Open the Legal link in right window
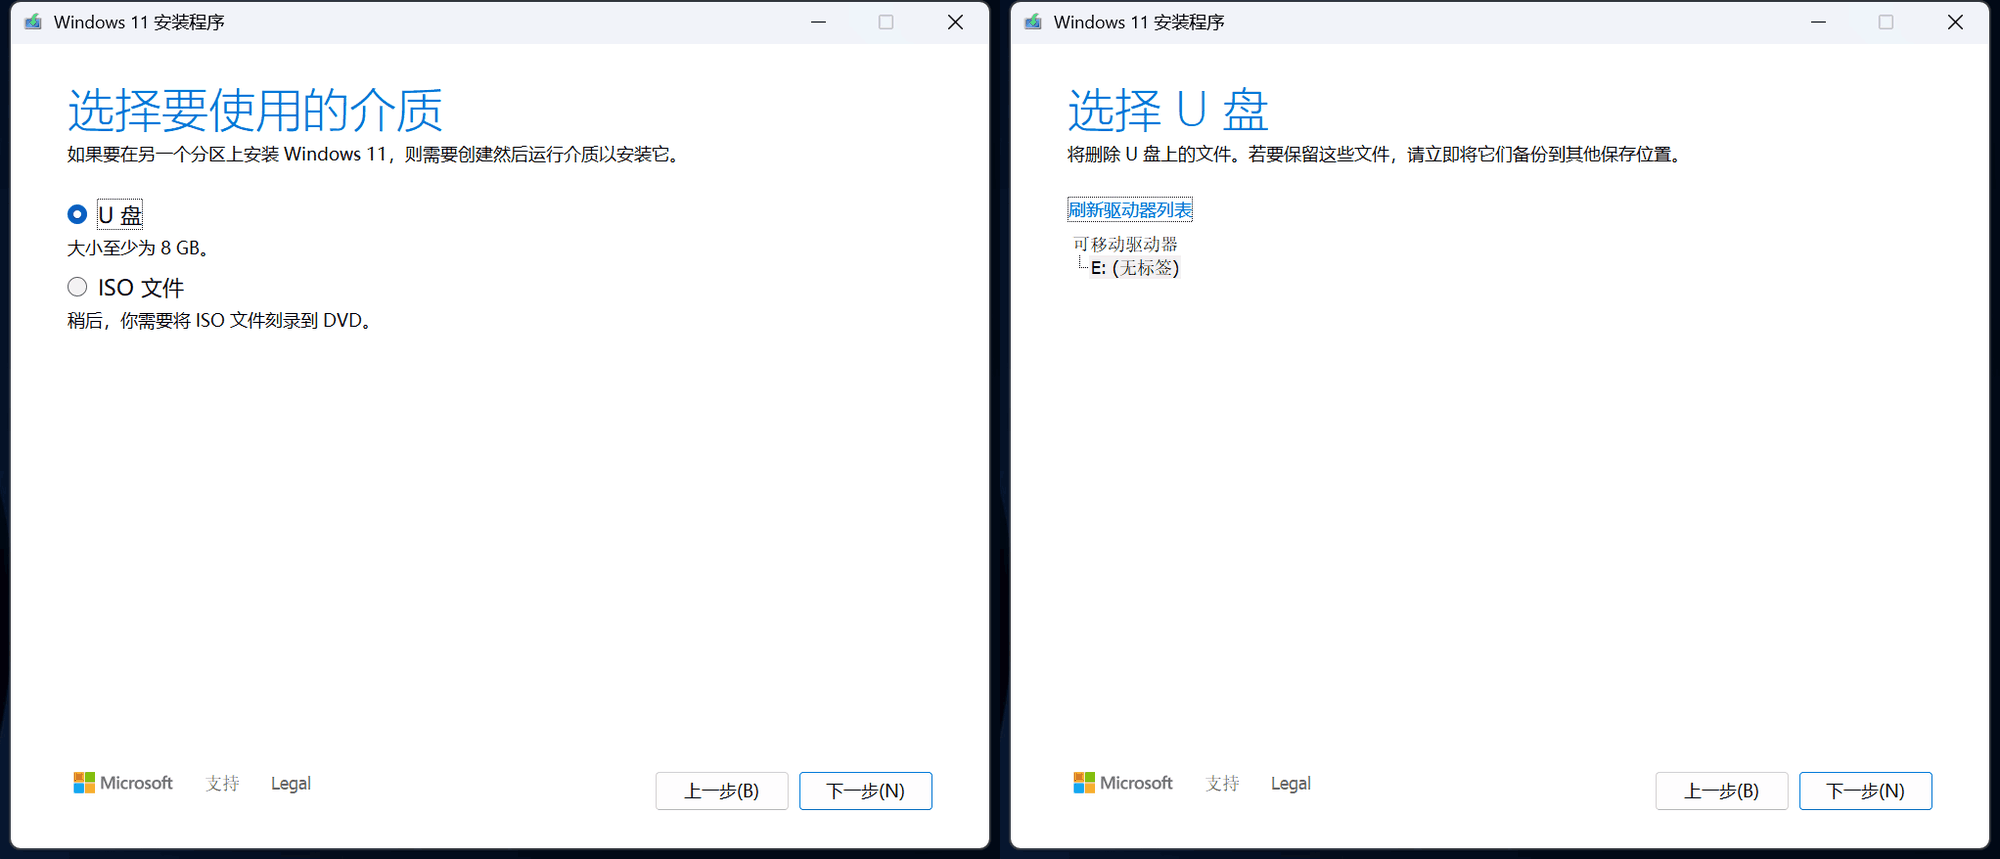 1290,784
